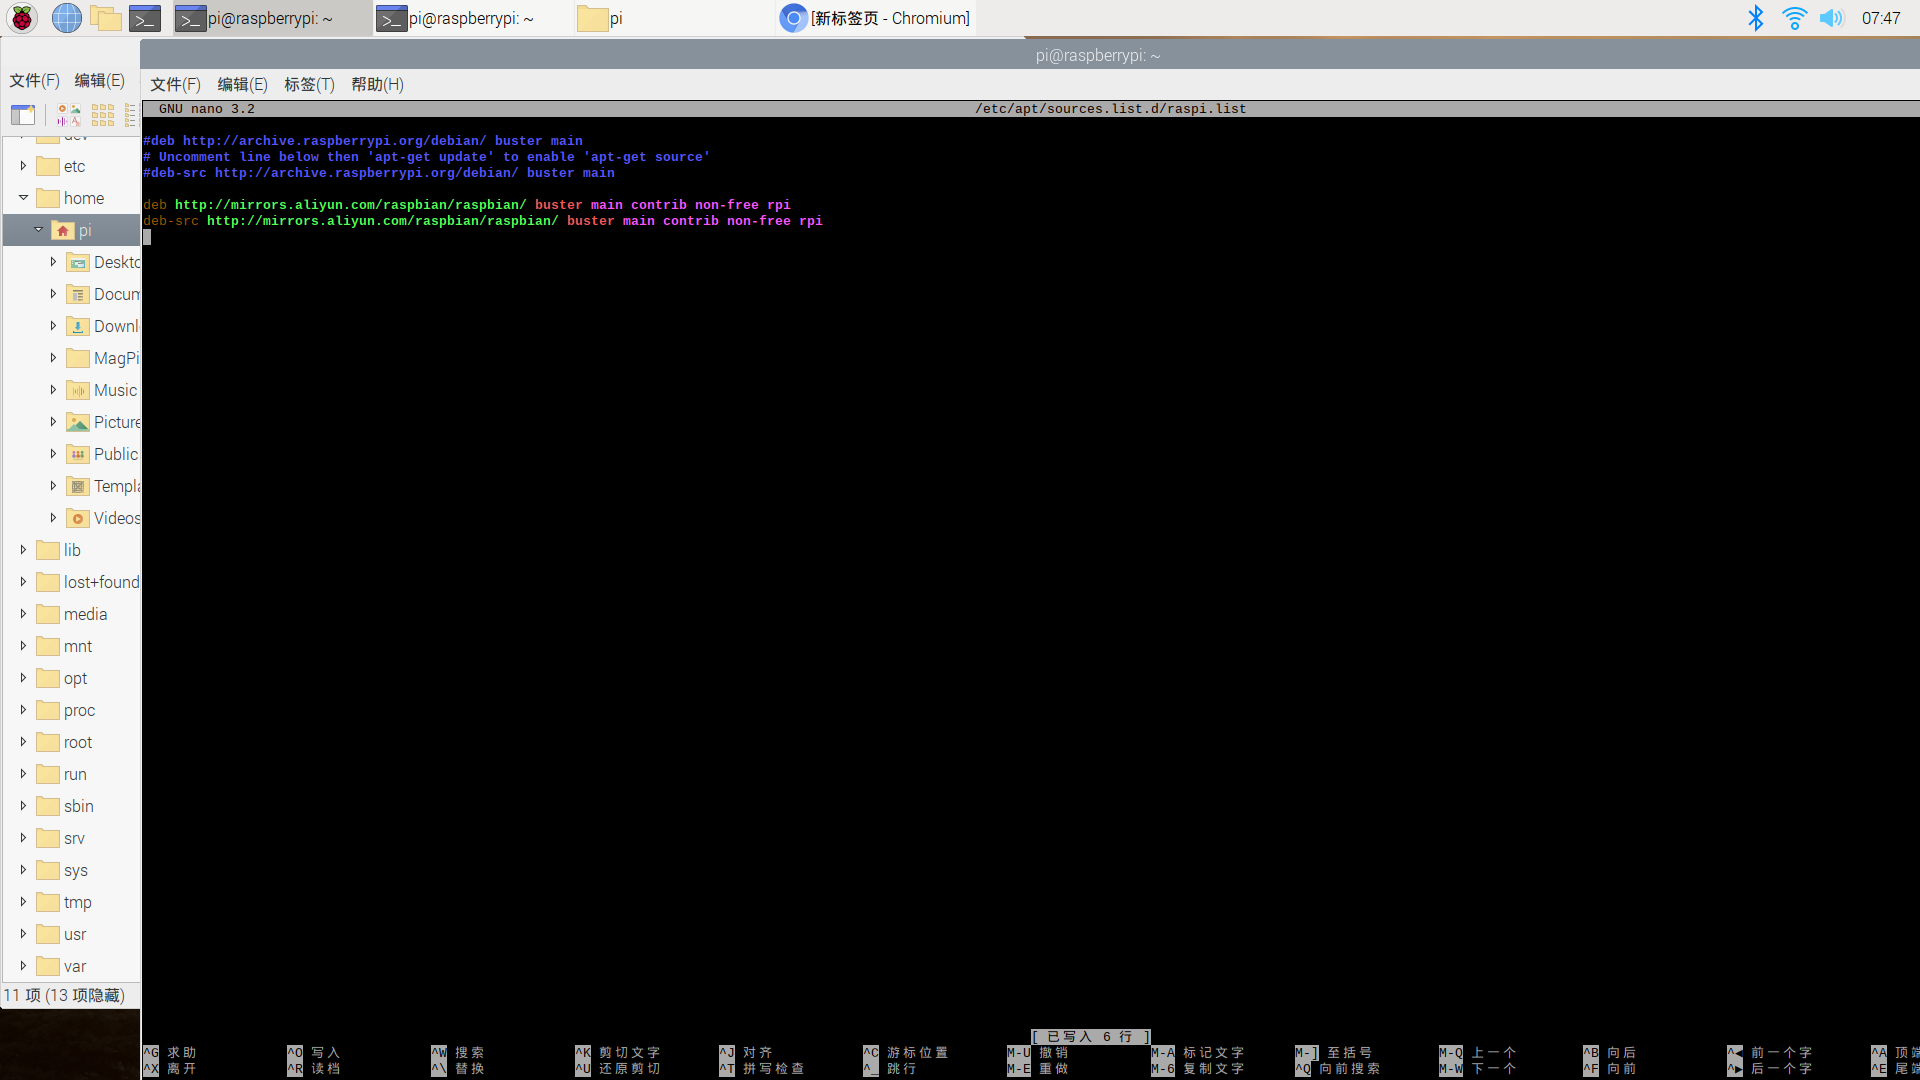Switch file manager to icon grid view
1920x1080 pixels.
102,115
